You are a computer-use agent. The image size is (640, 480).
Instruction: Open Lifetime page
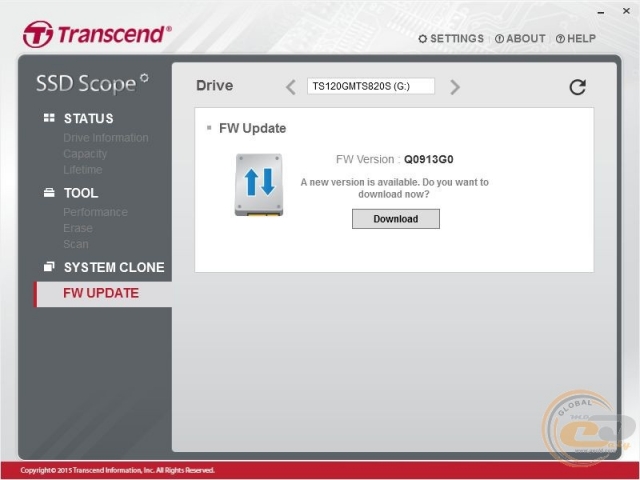82,170
